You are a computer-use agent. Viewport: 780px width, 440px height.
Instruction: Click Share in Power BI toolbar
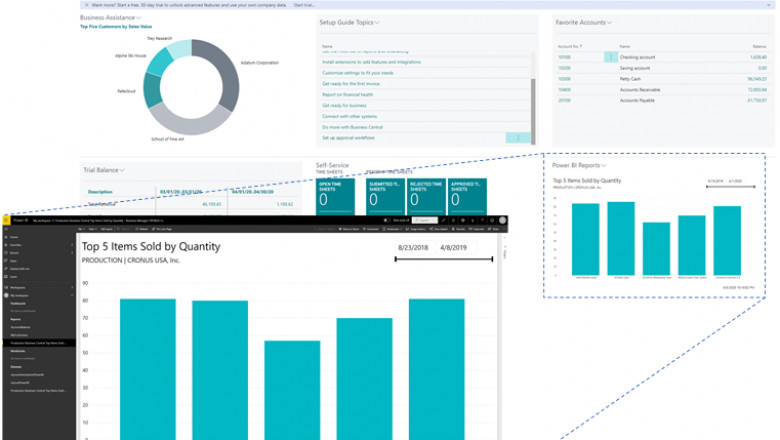coord(493,229)
